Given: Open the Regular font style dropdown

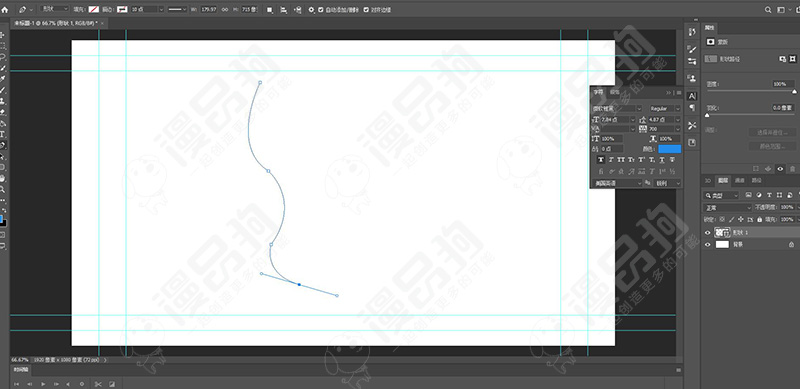Looking at the screenshot, I should pyautogui.click(x=665, y=109).
